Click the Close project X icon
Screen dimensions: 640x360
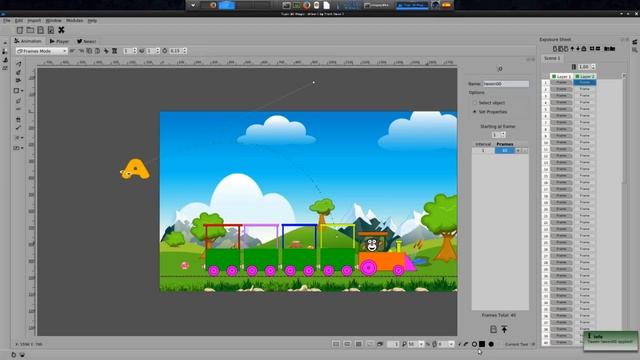click(61, 30)
